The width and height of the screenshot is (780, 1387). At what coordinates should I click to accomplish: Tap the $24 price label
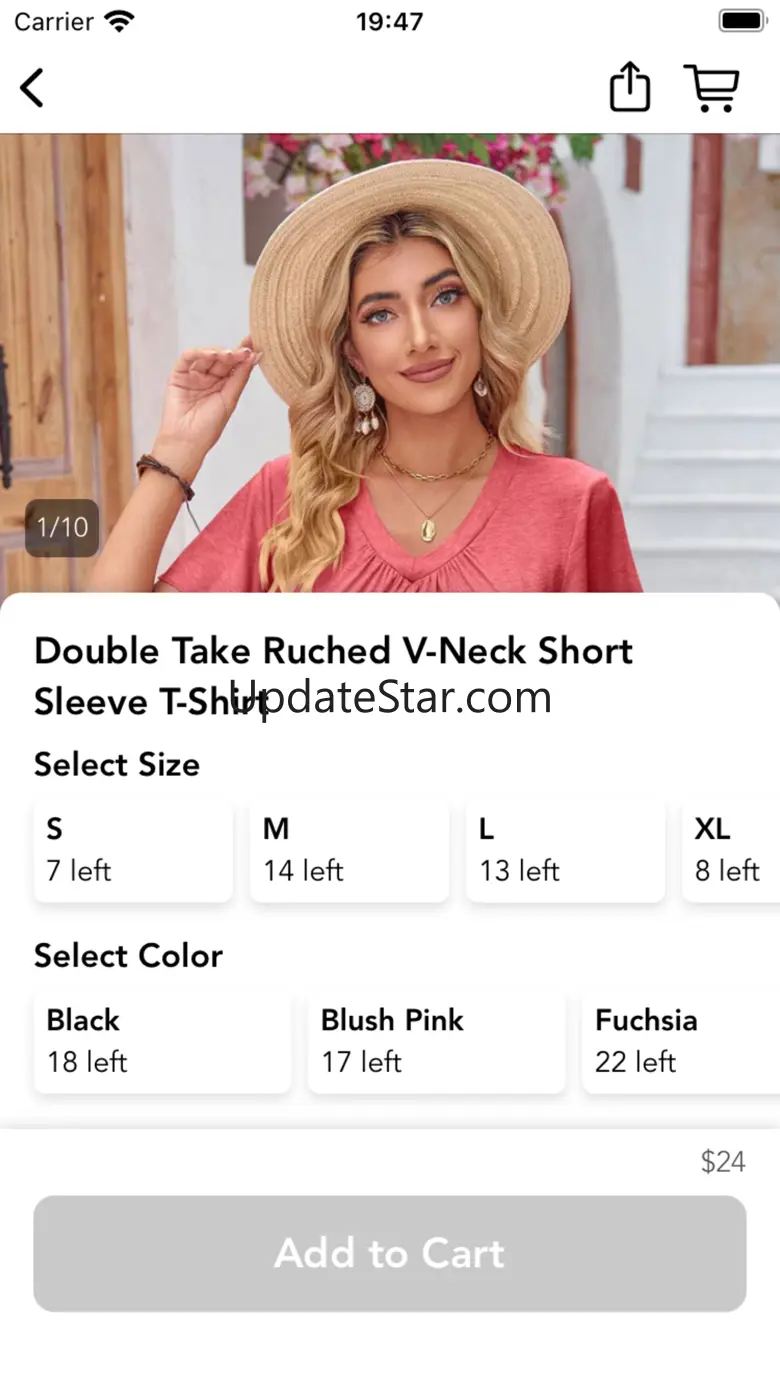(723, 1161)
